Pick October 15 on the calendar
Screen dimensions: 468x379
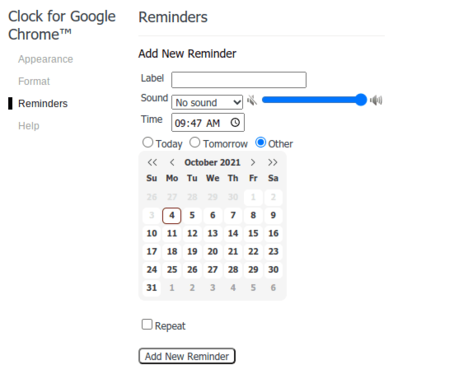coord(253,233)
